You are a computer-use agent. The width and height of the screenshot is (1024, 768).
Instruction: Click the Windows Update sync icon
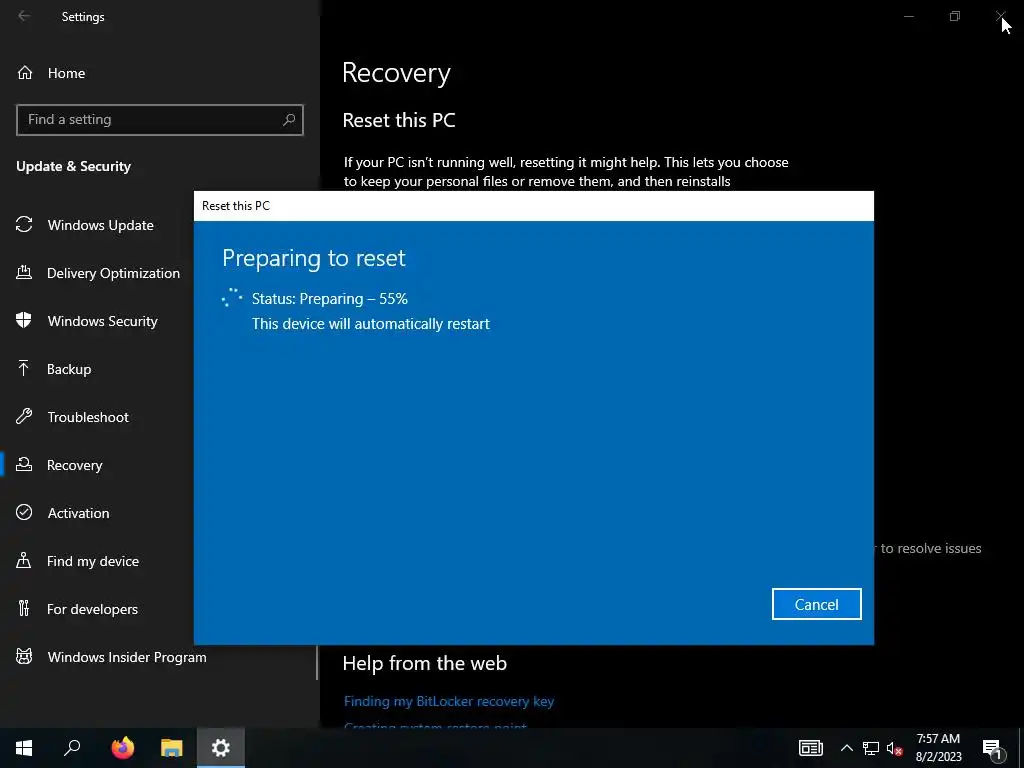pos(24,225)
